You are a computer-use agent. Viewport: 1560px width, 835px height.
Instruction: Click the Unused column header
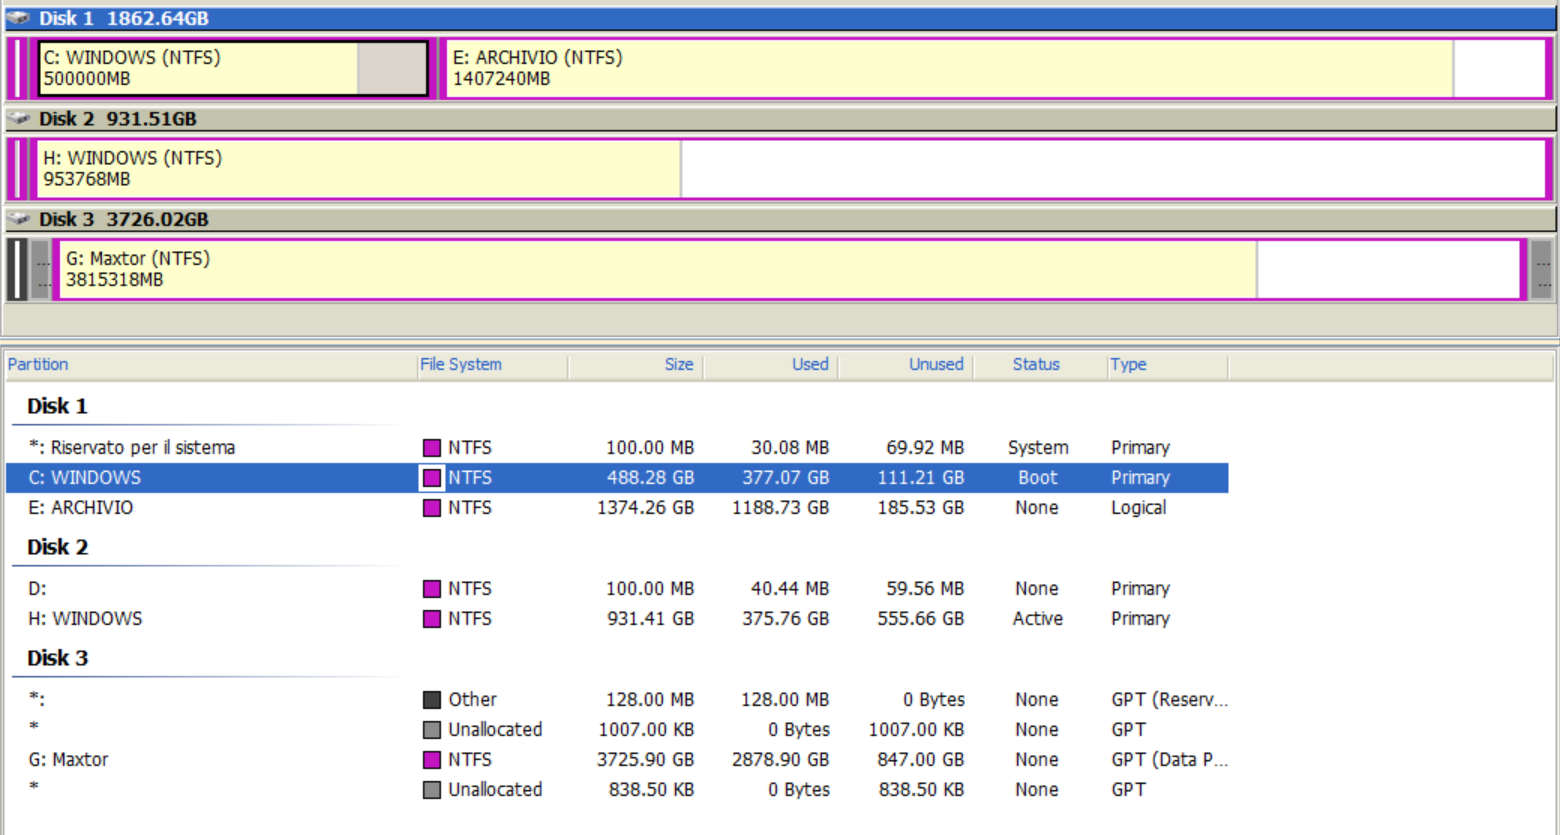pos(935,365)
